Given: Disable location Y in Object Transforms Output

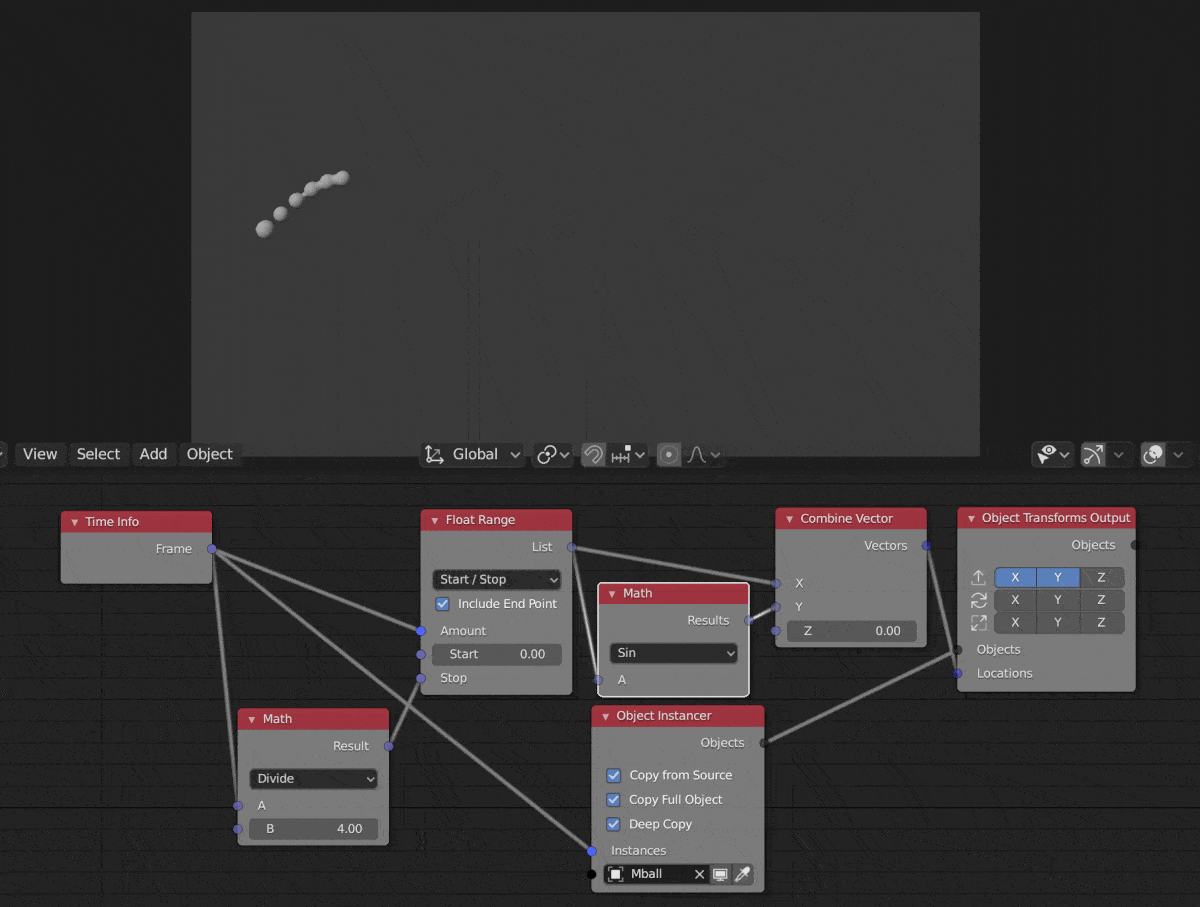Looking at the screenshot, I should tap(1058, 577).
